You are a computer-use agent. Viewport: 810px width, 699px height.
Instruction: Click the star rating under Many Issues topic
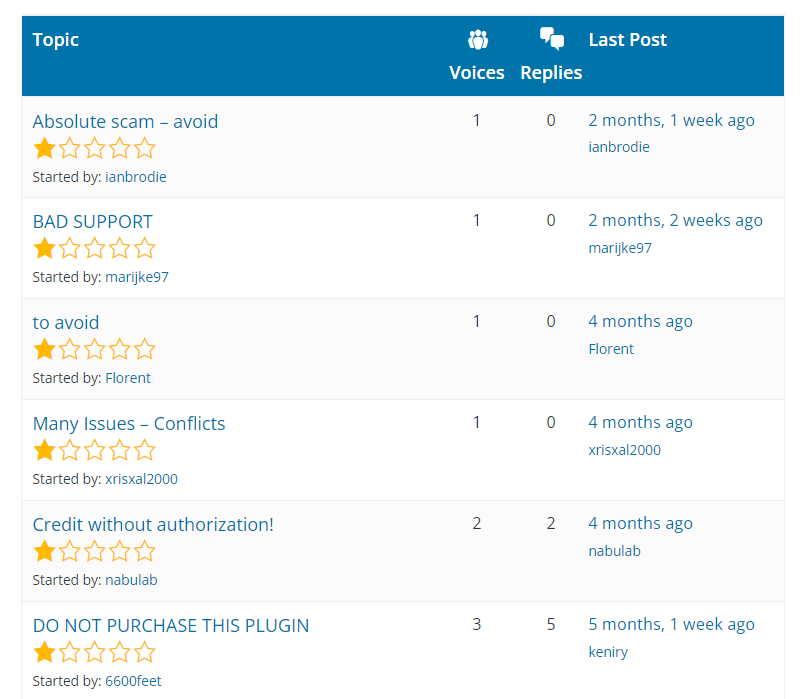94,450
